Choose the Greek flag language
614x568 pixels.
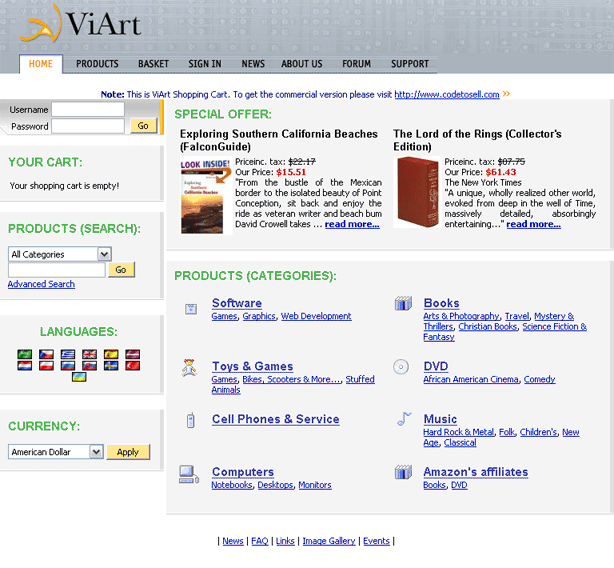coord(68,354)
